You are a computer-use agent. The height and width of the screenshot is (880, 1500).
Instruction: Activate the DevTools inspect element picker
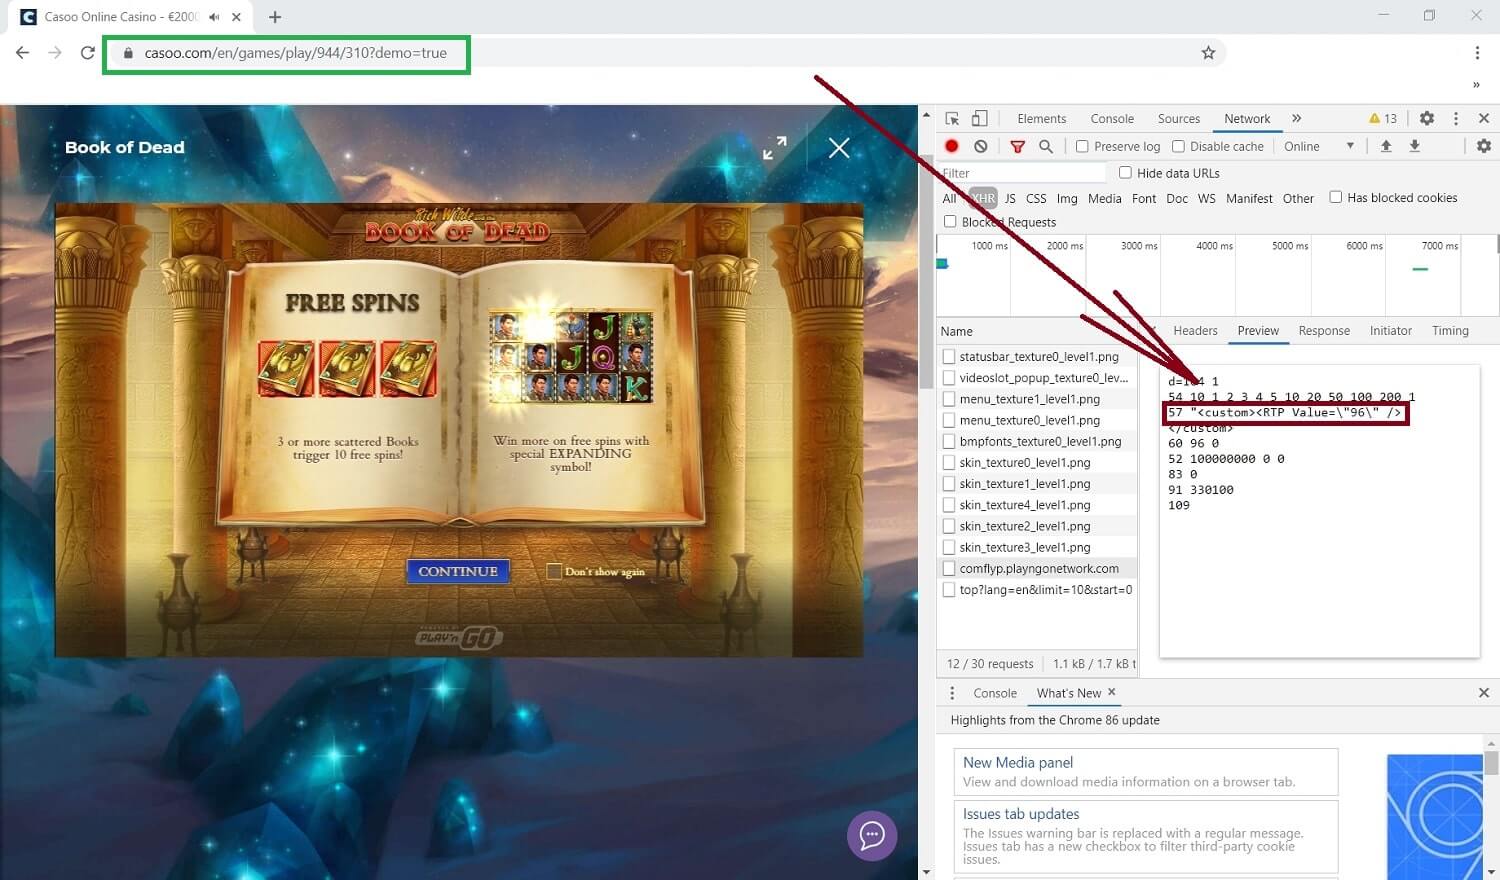coord(952,118)
